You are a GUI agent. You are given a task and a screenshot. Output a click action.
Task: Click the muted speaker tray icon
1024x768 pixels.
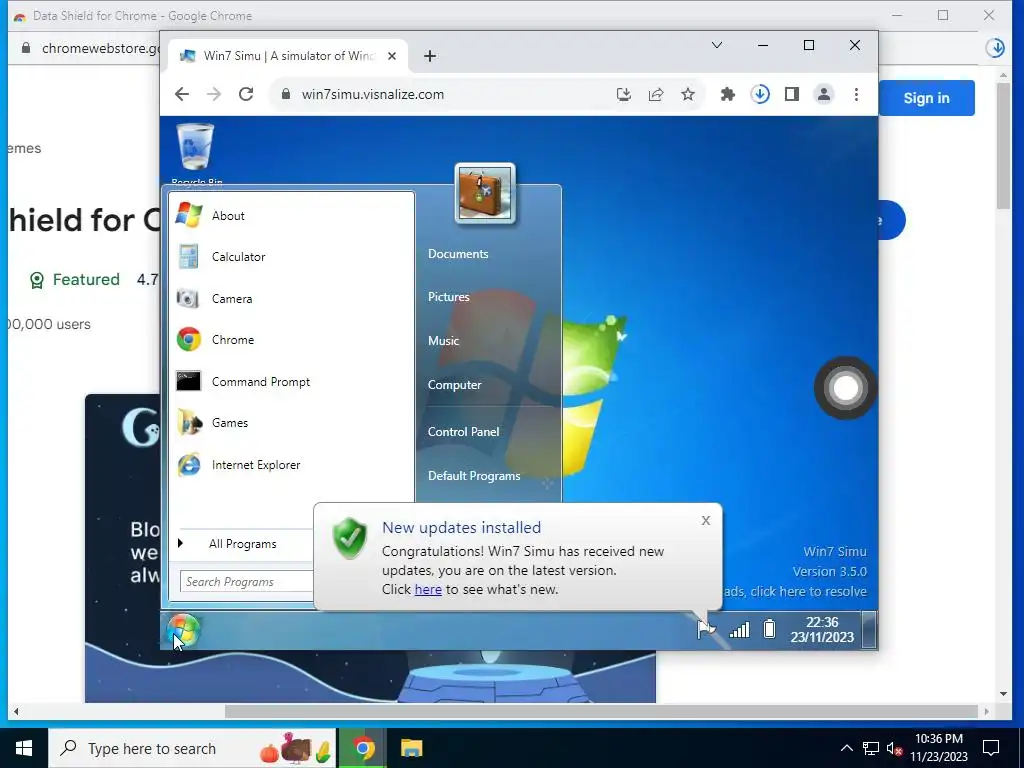(894, 748)
